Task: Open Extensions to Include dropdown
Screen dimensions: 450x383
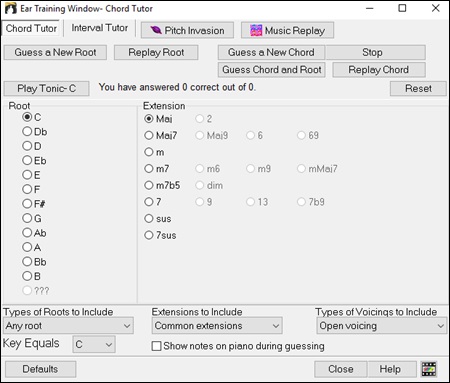Action: click(x=217, y=325)
